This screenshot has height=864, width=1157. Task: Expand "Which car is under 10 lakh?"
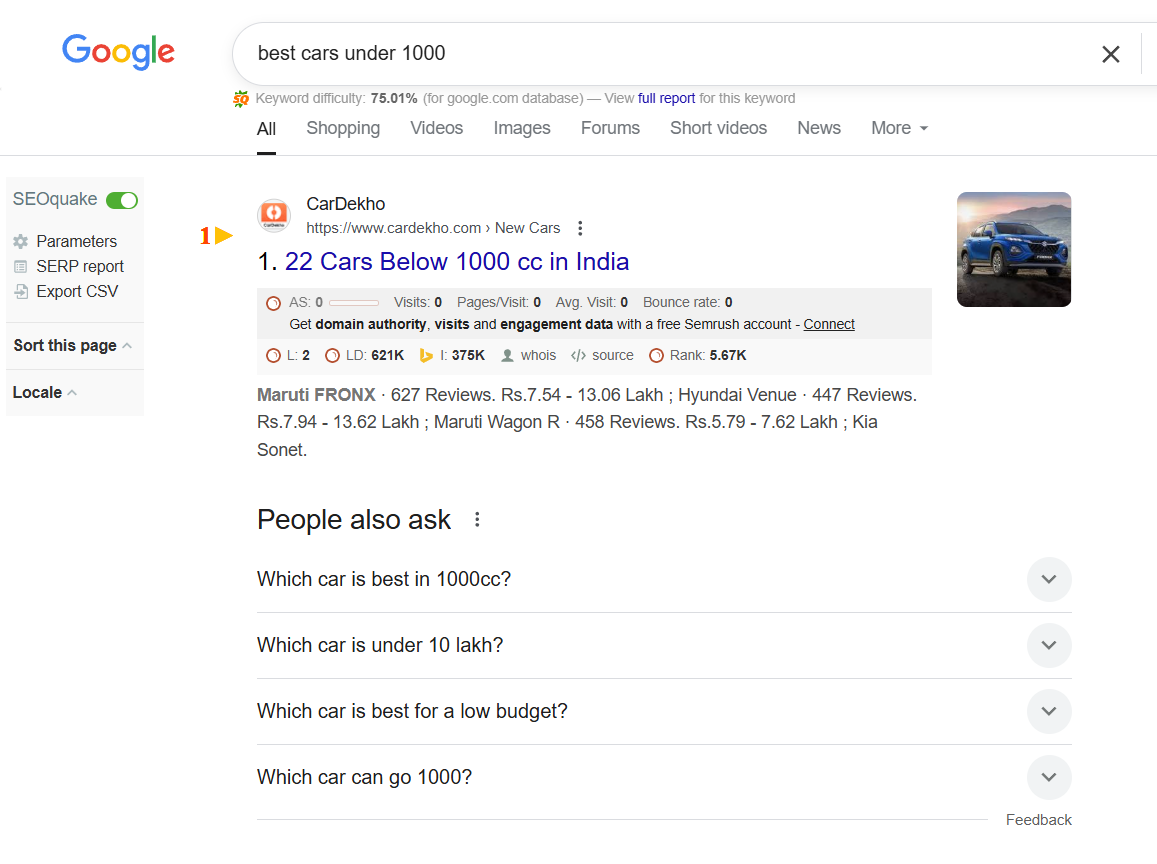pyautogui.click(x=1048, y=645)
